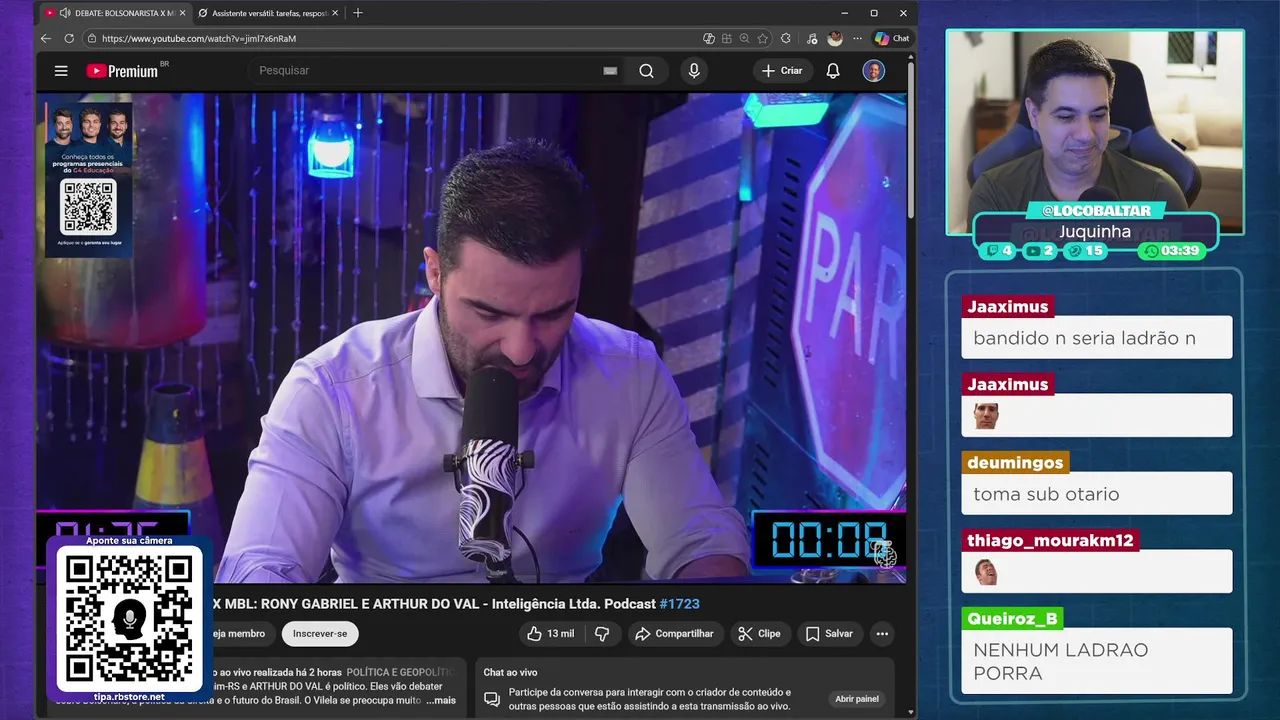Click the POLÍTICA E GEOPOLÍTICA hashtag link
Viewport: 1280px width, 720px height.
(400, 673)
